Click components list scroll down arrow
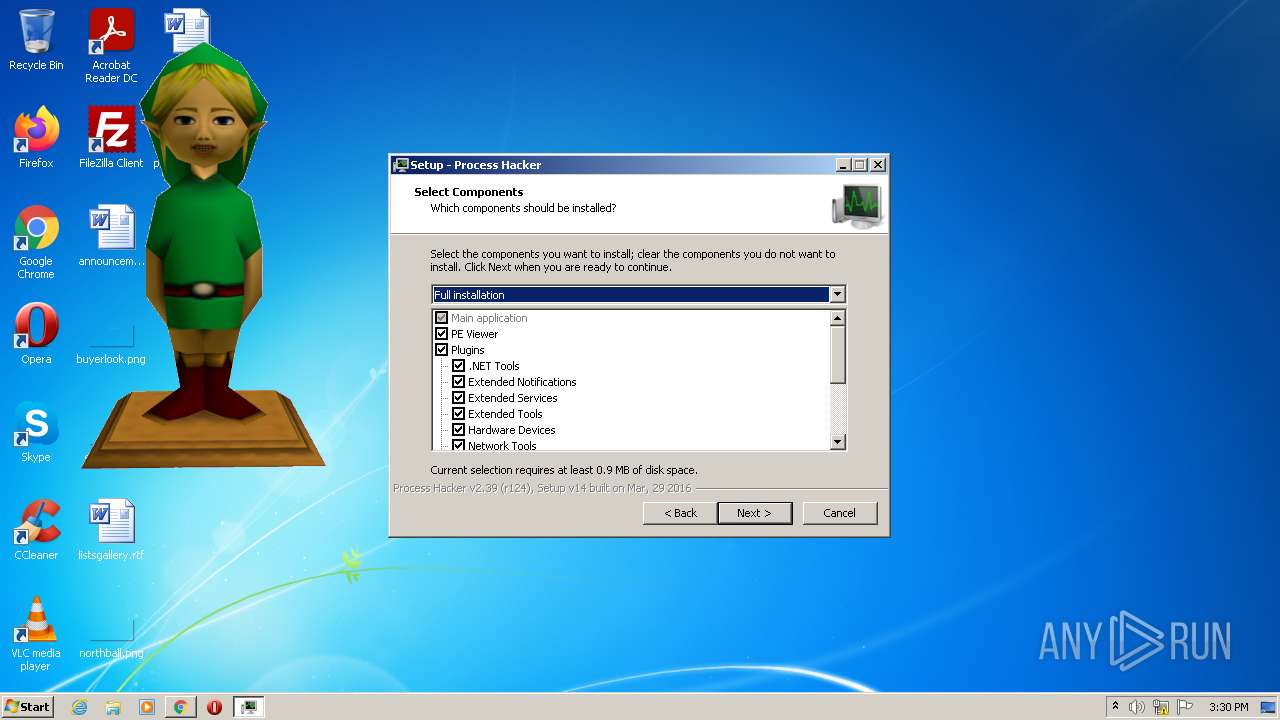The image size is (1280, 720). coord(838,442)
